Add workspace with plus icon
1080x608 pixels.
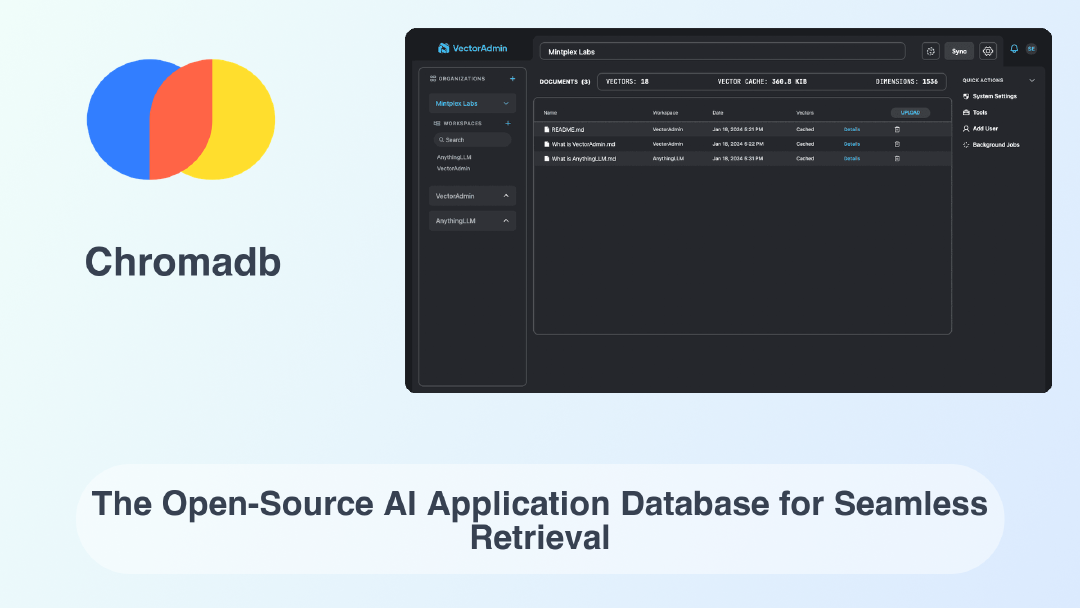508,123
